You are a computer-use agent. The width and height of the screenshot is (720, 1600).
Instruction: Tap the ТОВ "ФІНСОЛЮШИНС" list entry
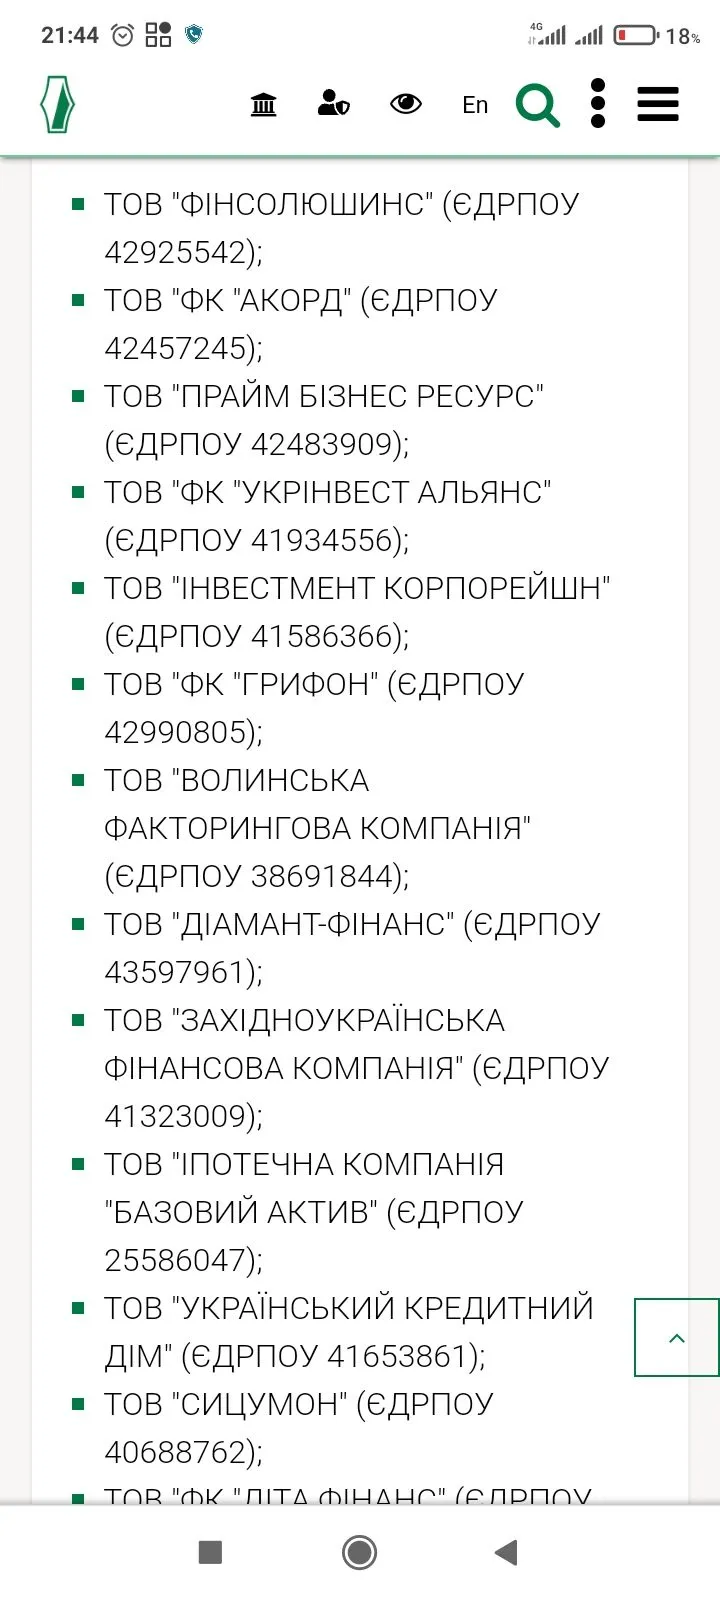tap(340, 228)
